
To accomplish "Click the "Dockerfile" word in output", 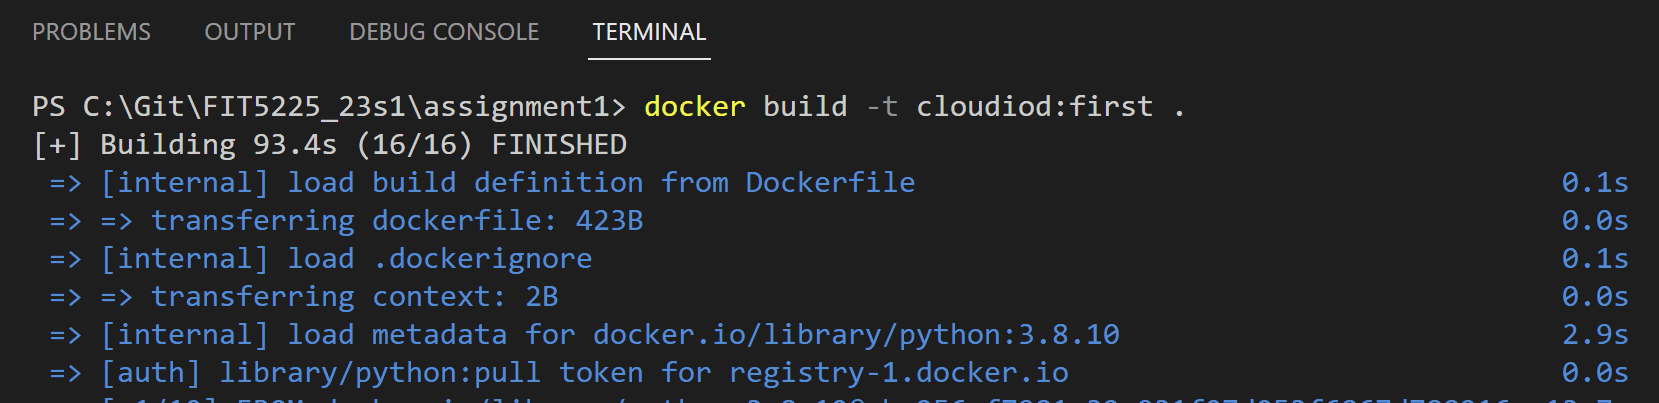I will (x=830, y=183).
